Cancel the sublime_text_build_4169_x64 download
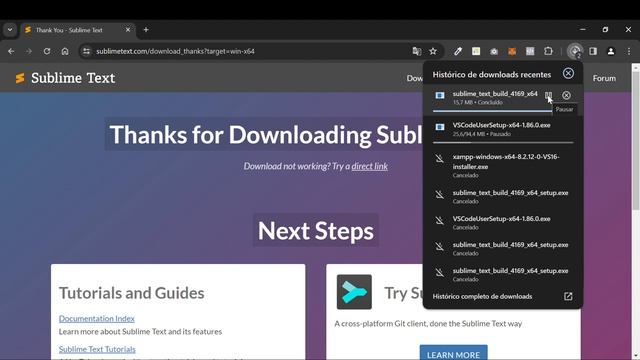The image size is (640, 360). click(x=567, y=96)
